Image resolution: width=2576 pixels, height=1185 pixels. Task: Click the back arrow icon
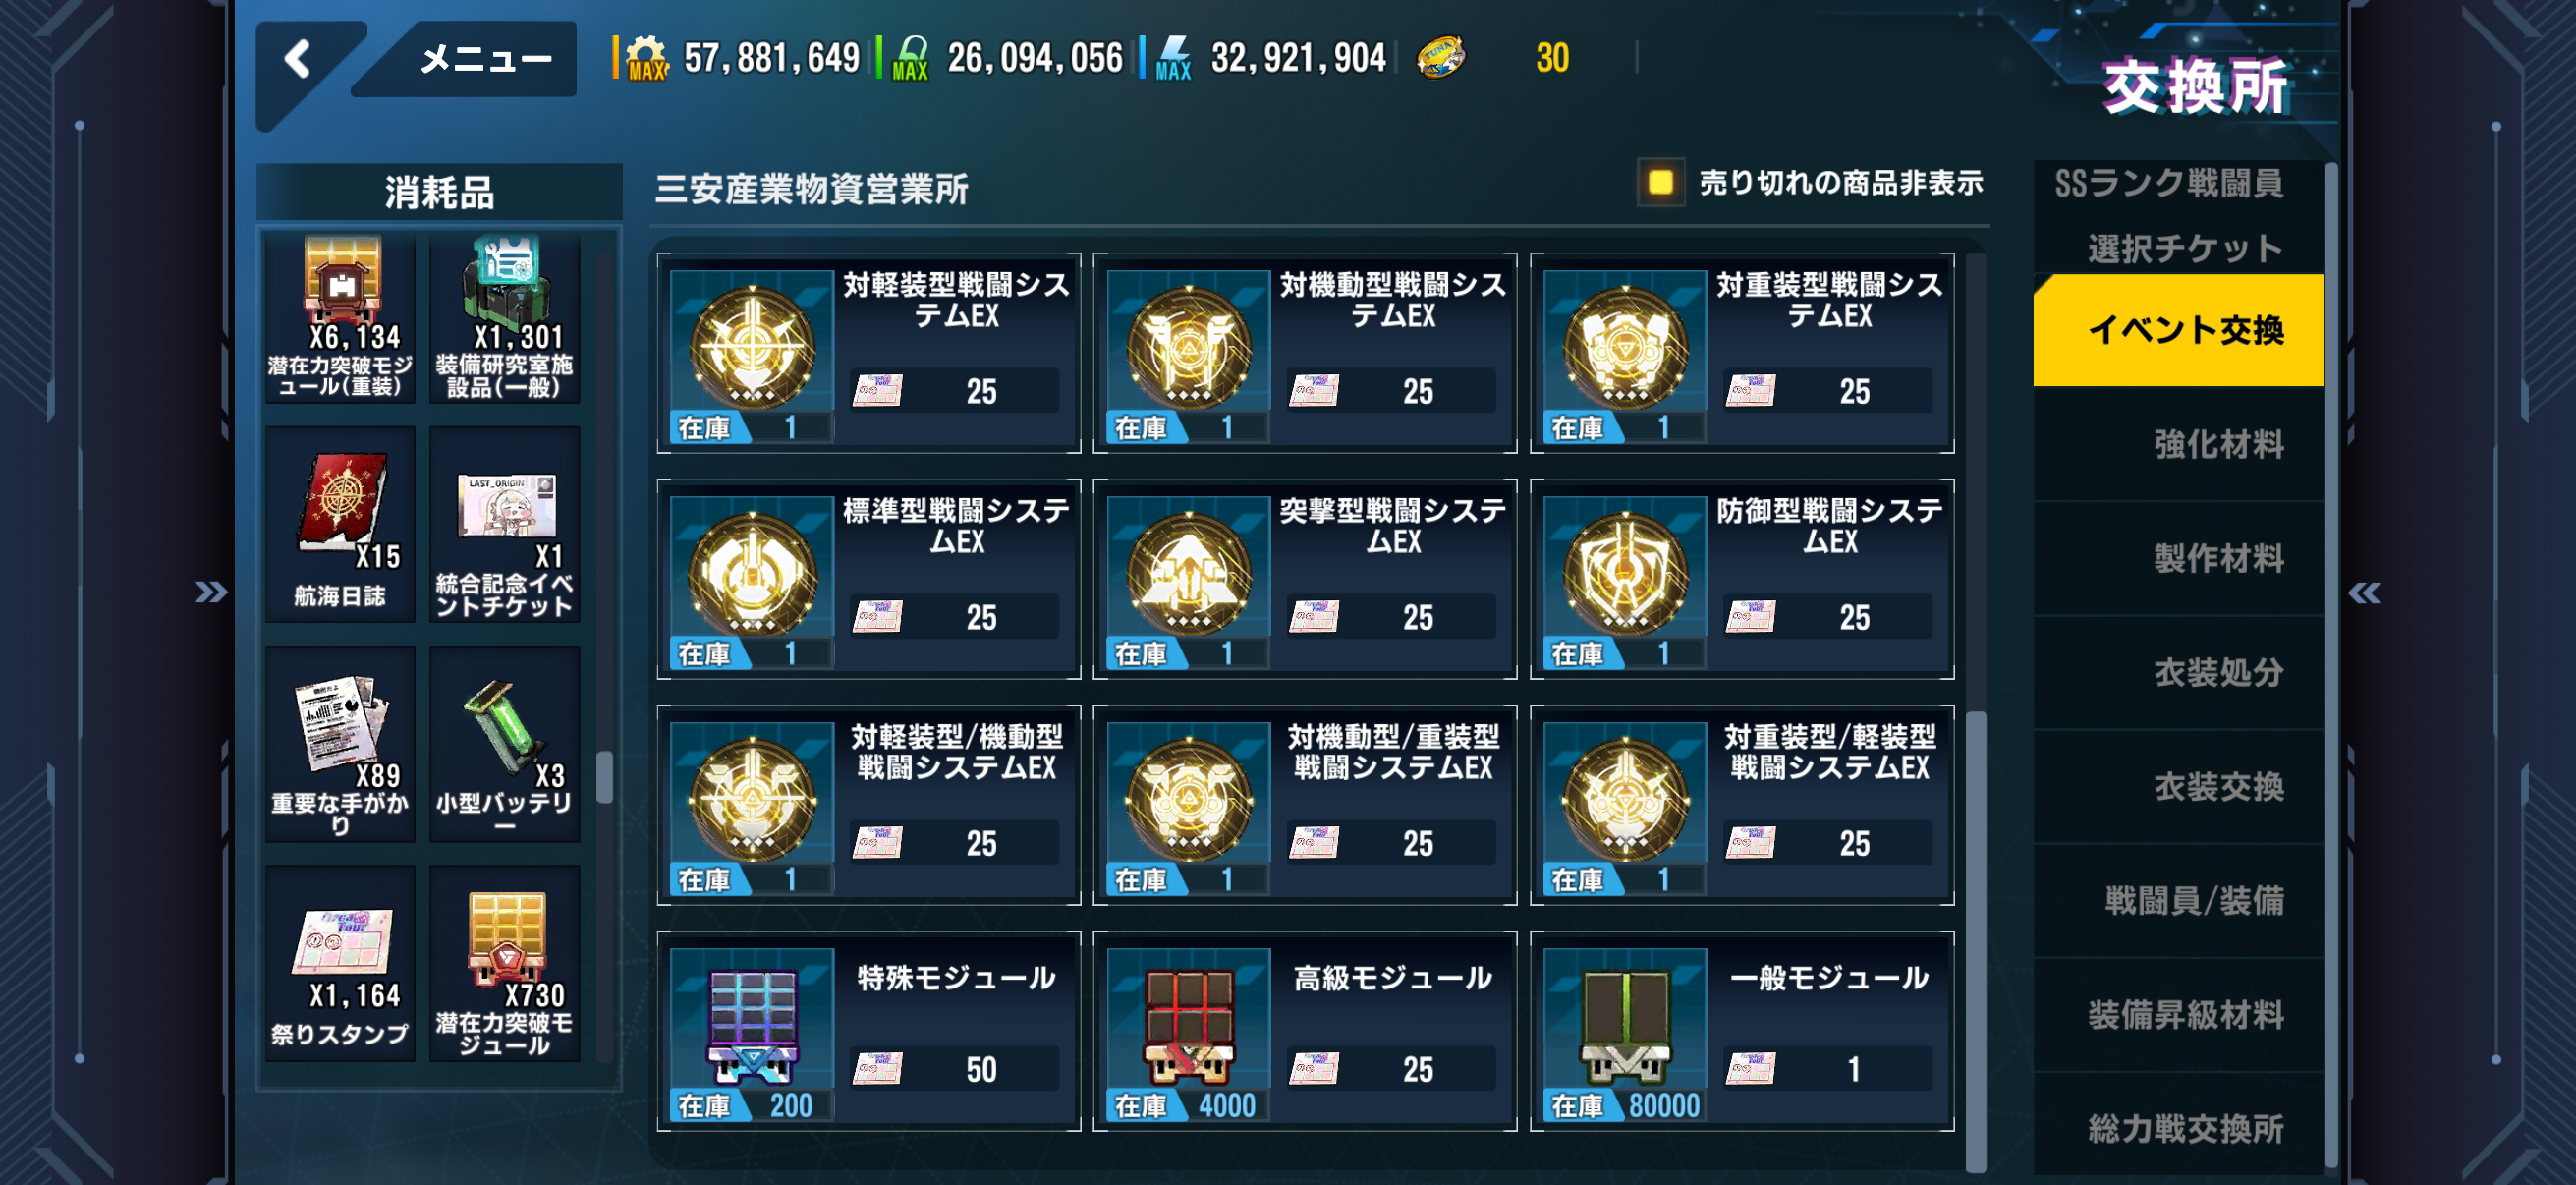pyautogui.click(x=299, y=60)
